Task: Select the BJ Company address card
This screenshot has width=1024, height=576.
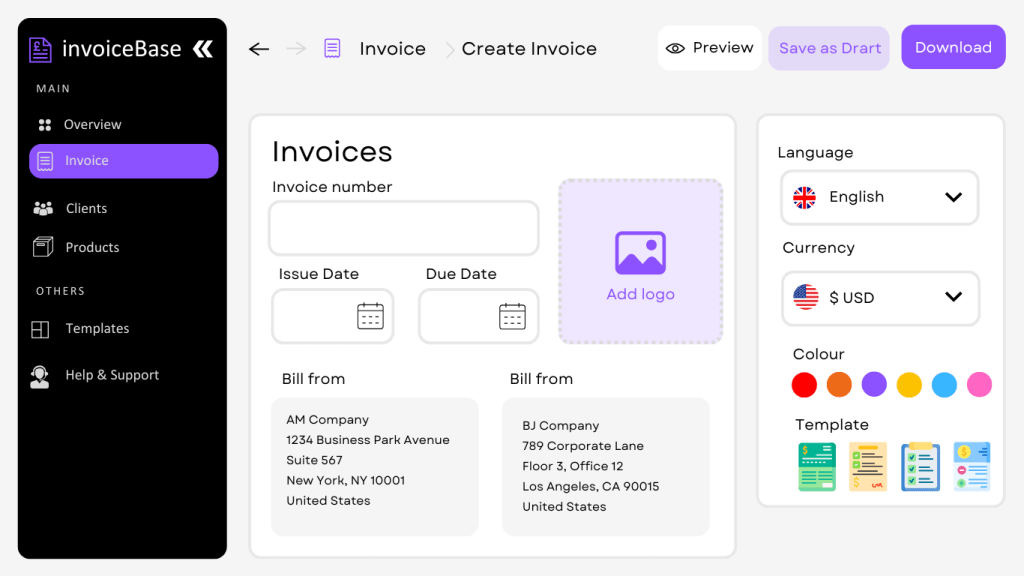Action: (x=605, y=466)
